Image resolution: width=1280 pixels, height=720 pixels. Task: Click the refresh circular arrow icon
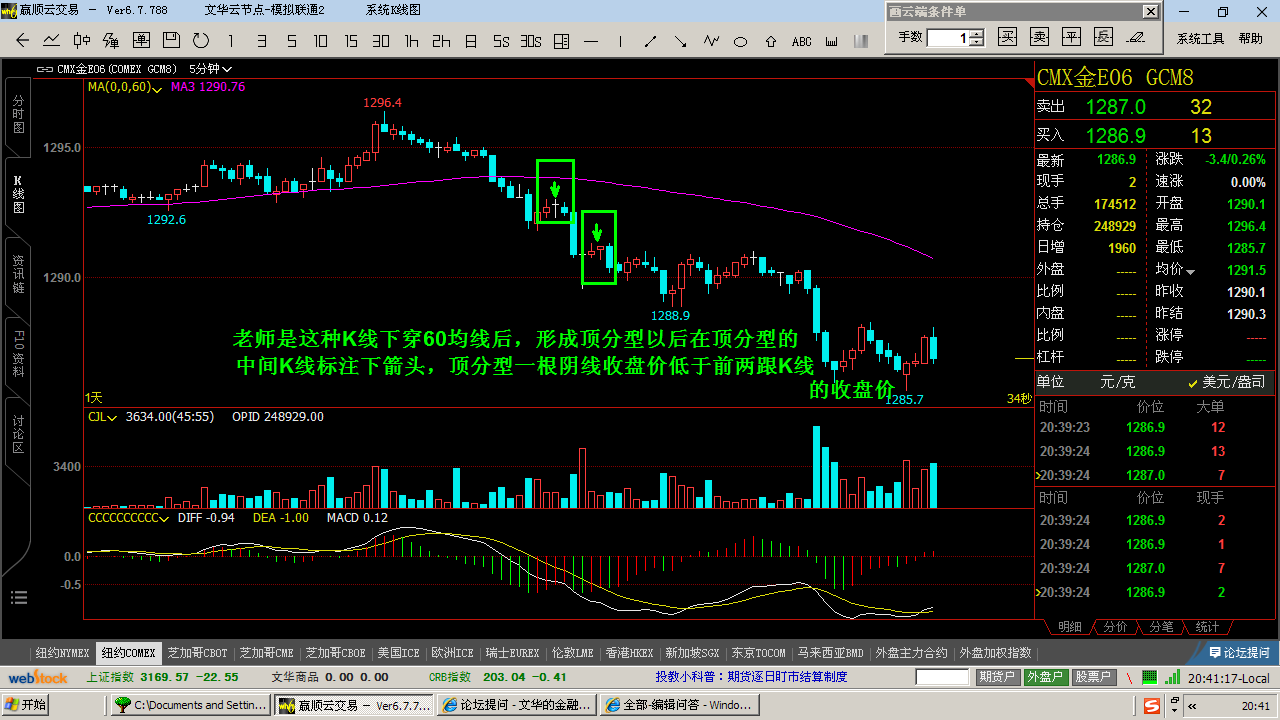[201, 41]
